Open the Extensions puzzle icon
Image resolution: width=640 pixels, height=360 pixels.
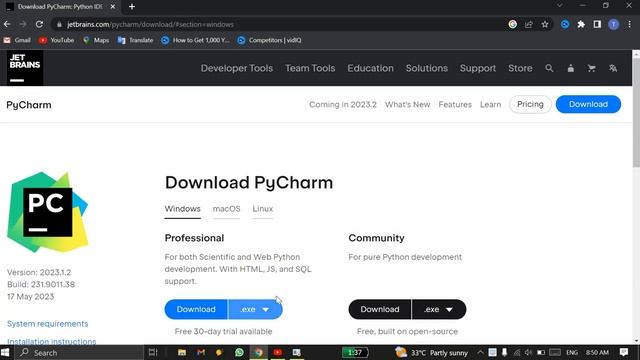581,24
